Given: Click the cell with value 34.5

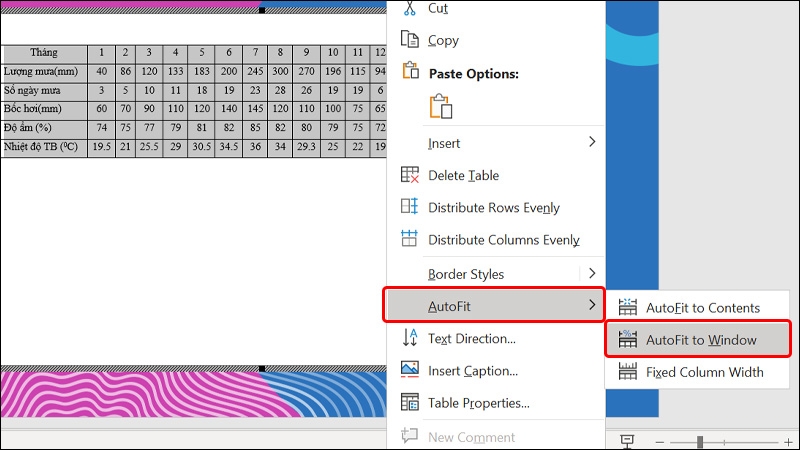Looking at the screenshot, I should tap(229, 147).
